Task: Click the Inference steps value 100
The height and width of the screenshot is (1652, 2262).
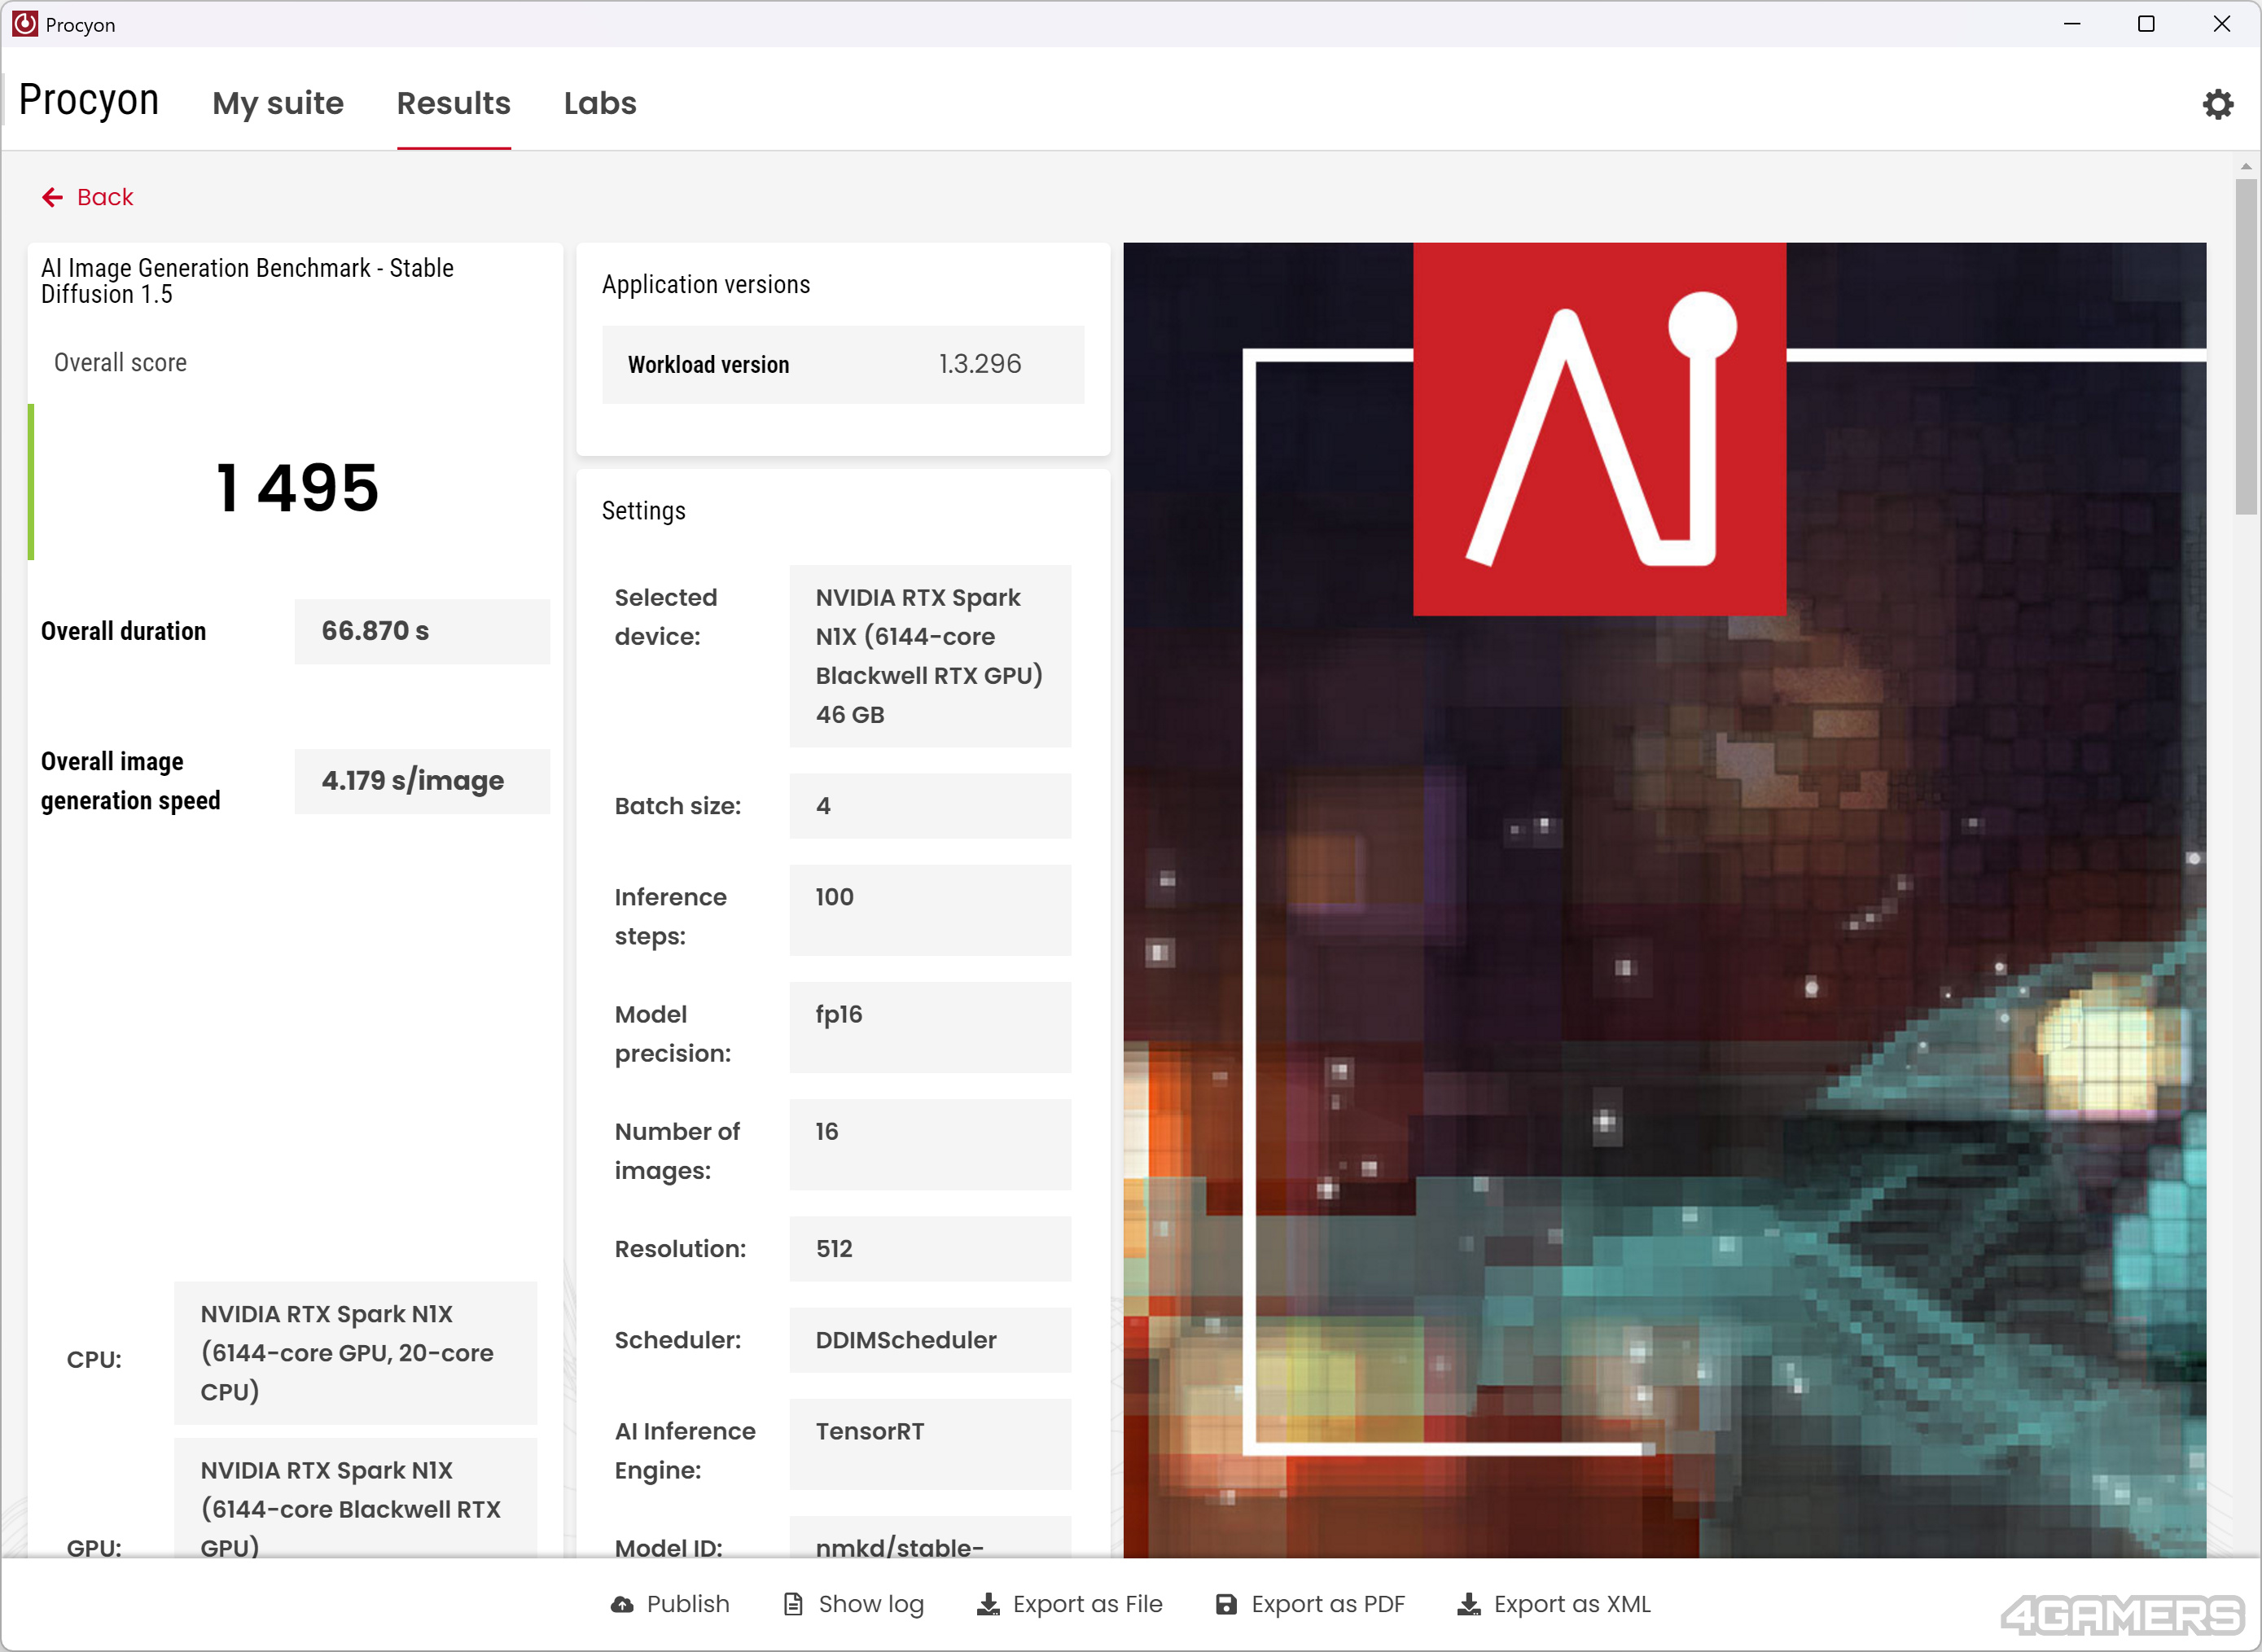Action: (x=930, y=910)
